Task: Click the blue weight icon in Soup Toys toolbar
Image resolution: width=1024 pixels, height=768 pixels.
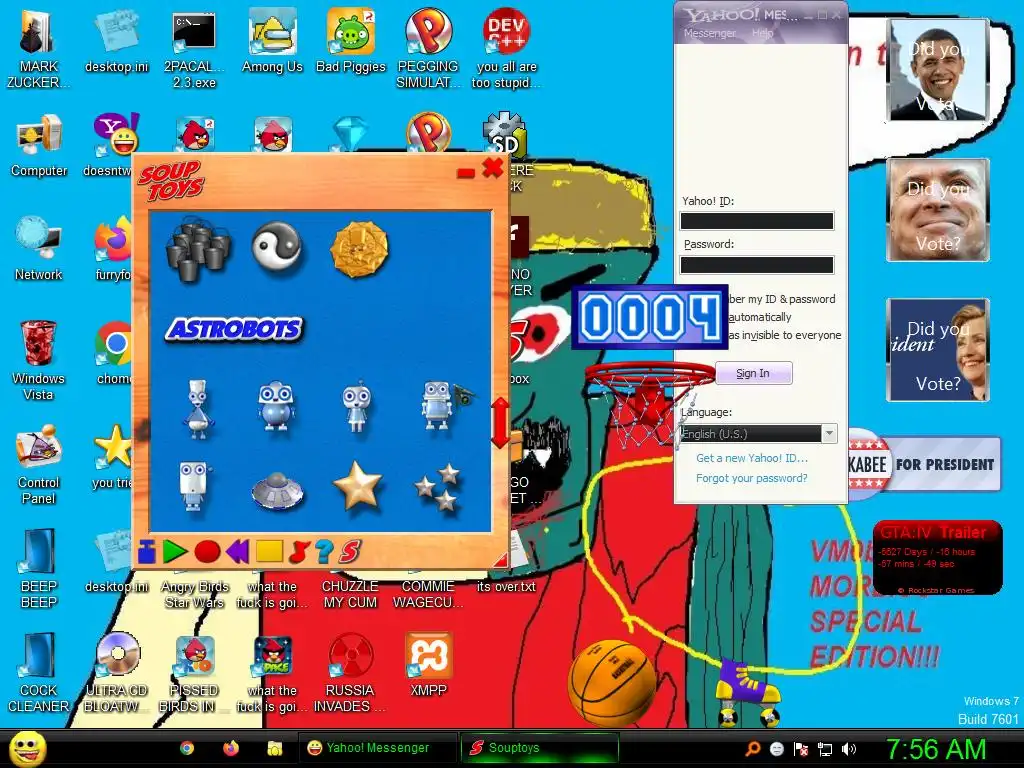Action: pyautogui.click(x=147, y=552)
